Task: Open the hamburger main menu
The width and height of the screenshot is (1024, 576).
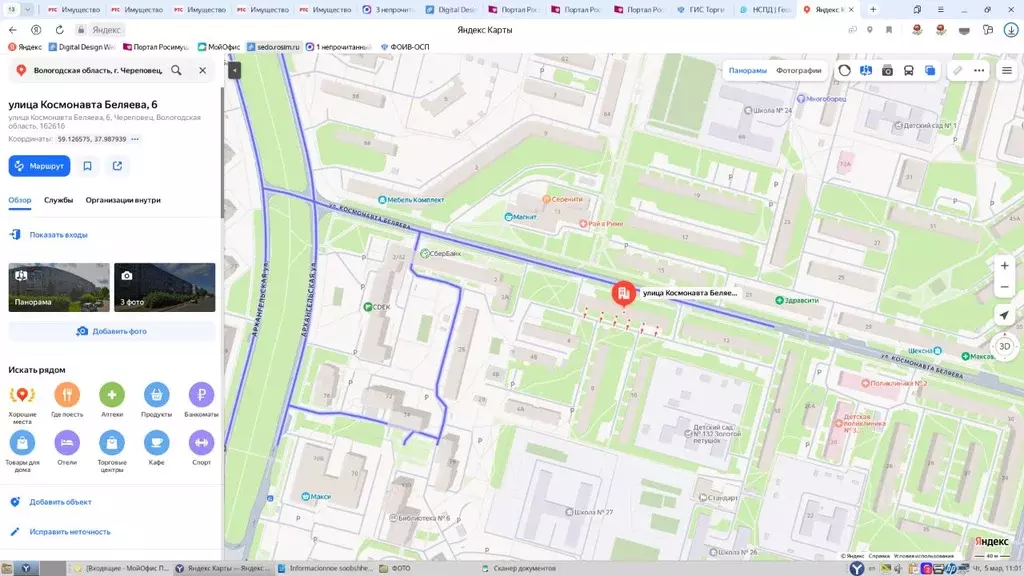Action: point(1006,71)
